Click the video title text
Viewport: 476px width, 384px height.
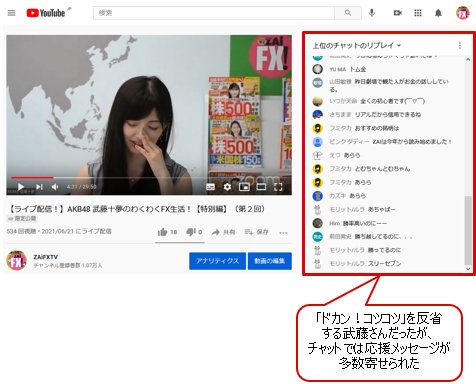tap(136, 209)
